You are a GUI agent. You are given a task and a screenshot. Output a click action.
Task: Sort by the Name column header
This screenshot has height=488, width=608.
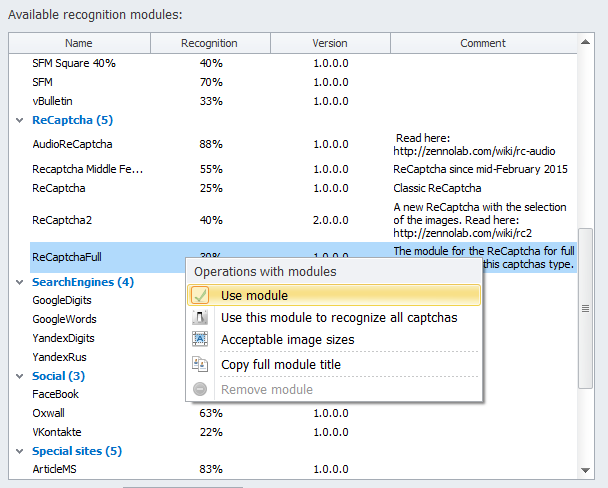pyautogui.click(x=79, y=43)
